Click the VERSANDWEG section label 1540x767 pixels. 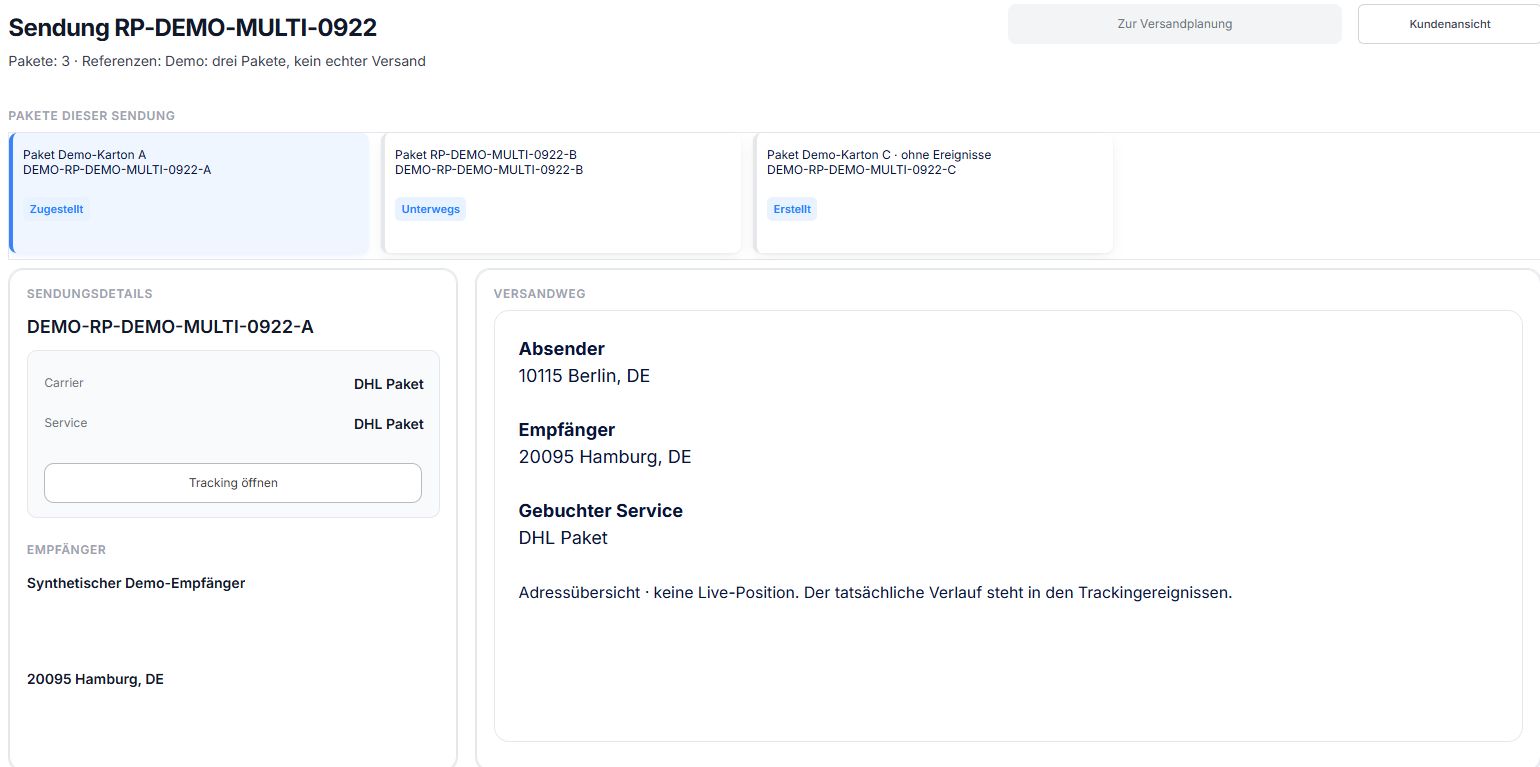tap(540, 294)
